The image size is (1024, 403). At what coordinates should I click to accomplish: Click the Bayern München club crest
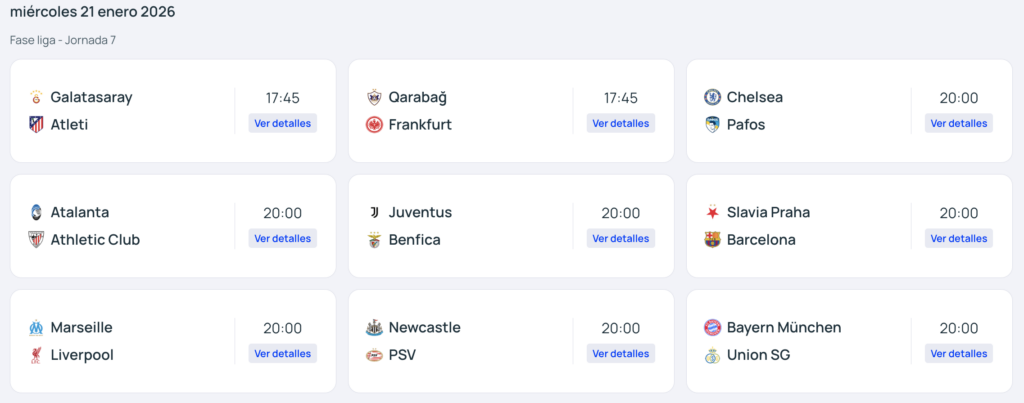[713, 327]
